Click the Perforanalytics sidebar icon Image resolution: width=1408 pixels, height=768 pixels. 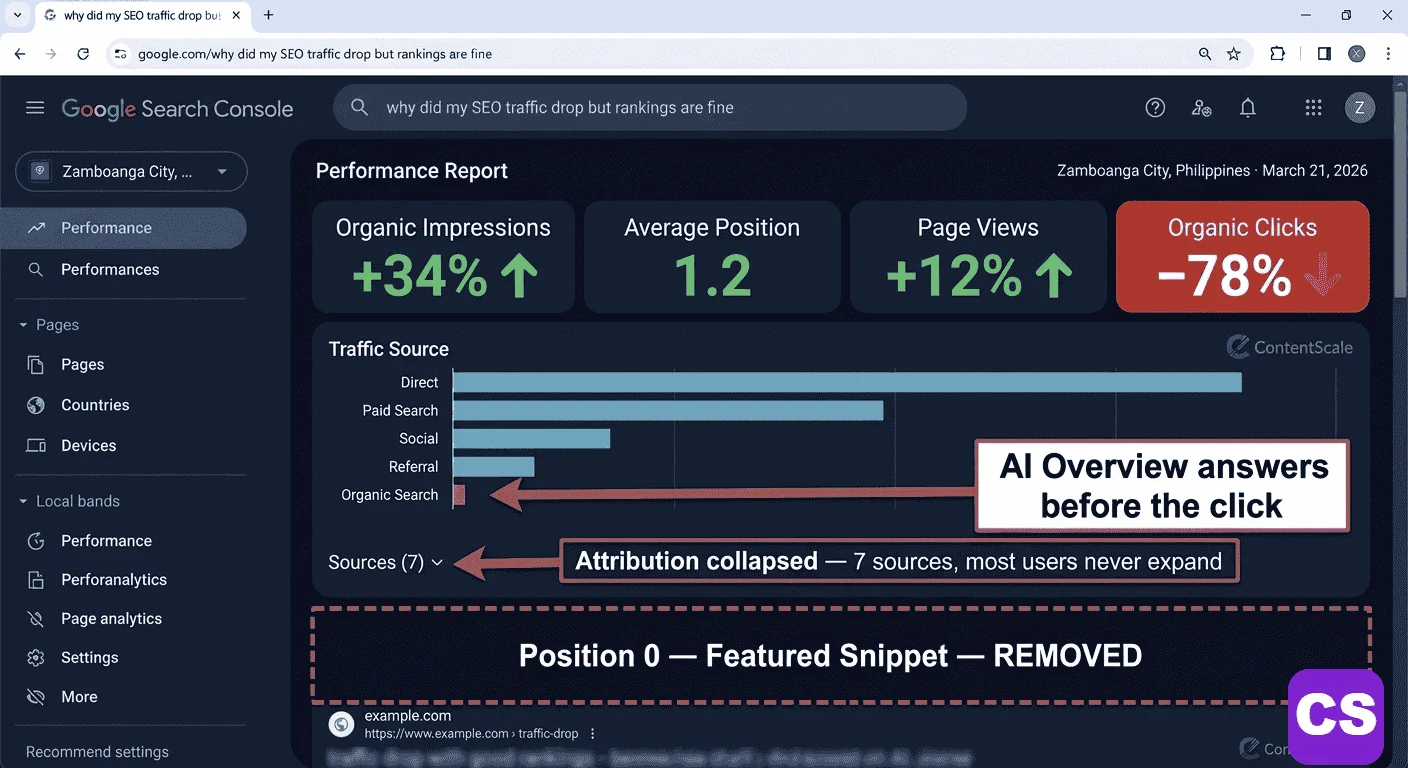click(x=33, y=579)
